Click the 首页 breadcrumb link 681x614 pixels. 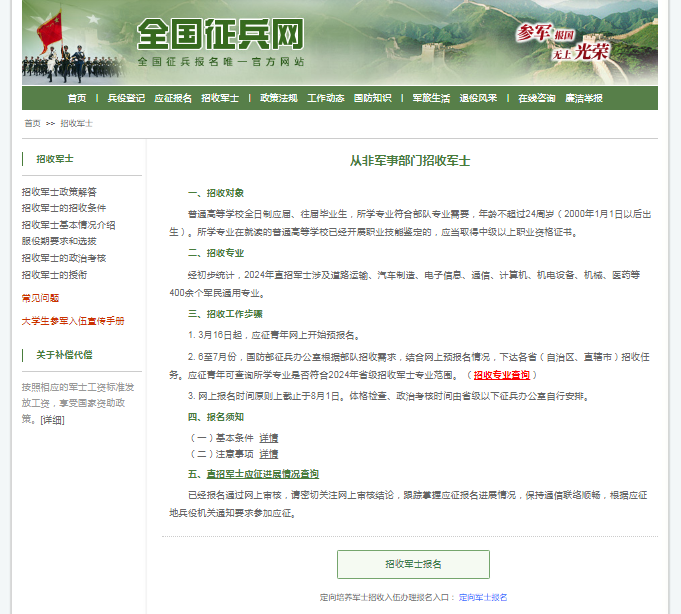pyautogui.click(x=32, y=123)
